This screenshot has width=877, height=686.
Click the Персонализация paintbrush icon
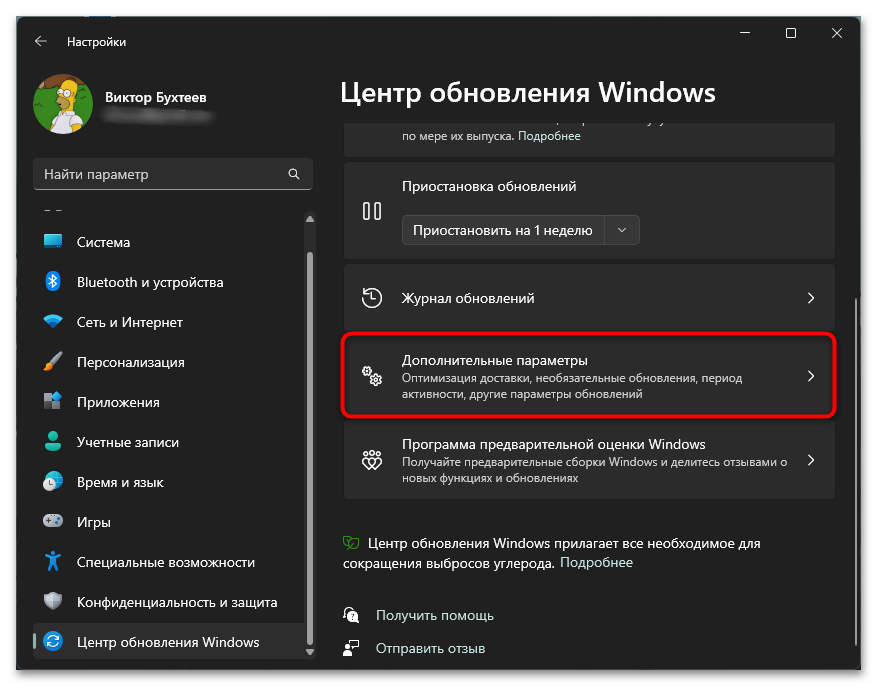[x=53, y=362]
